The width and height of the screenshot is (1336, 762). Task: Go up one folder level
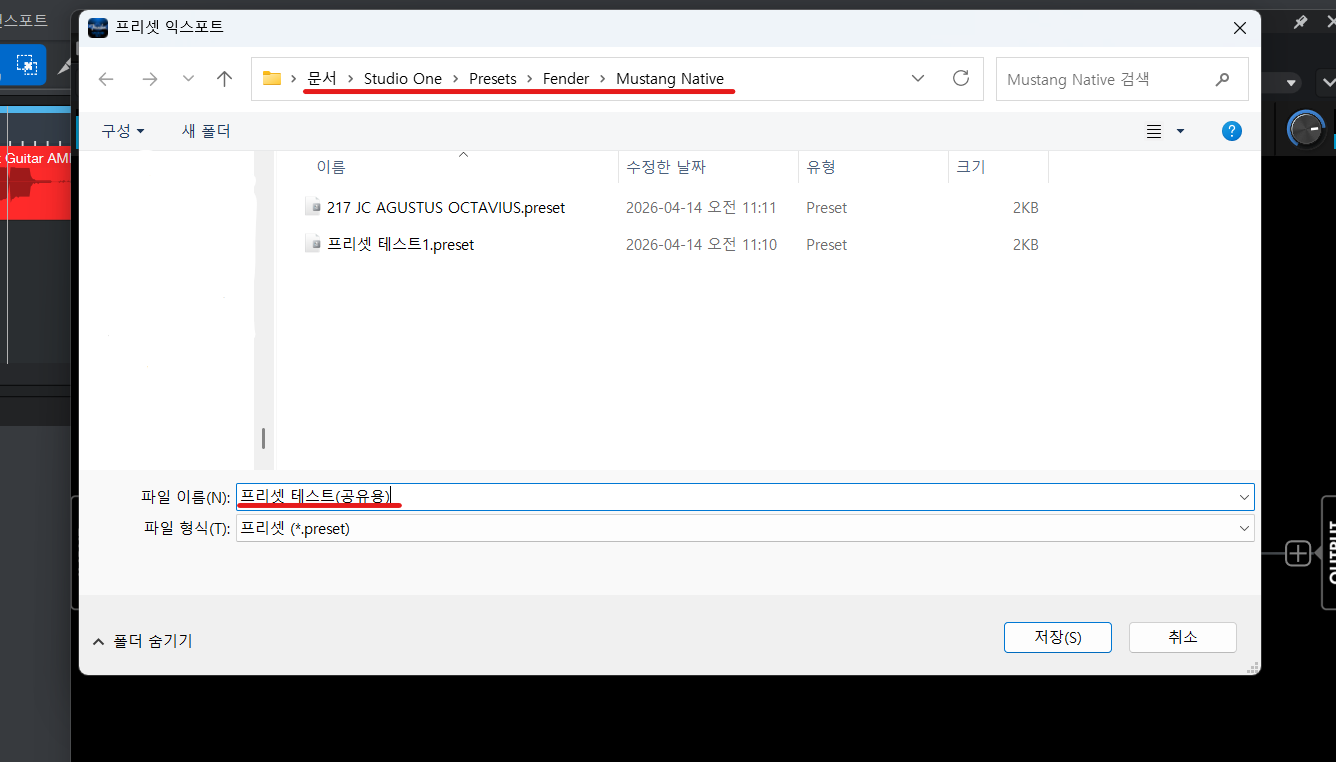(x=224, y=79)
